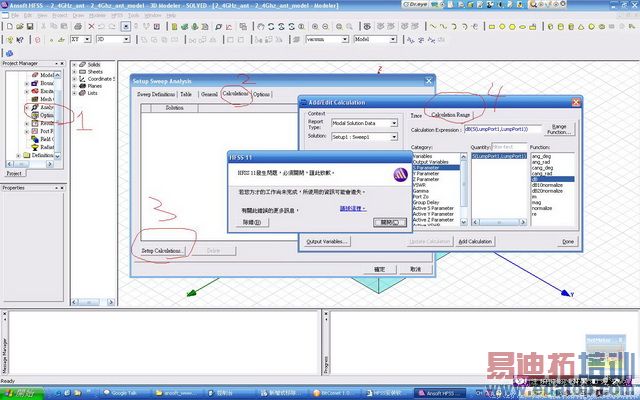
Task: Click the right-hand button in HFSS 11 dialog
Action: point(390,222)
